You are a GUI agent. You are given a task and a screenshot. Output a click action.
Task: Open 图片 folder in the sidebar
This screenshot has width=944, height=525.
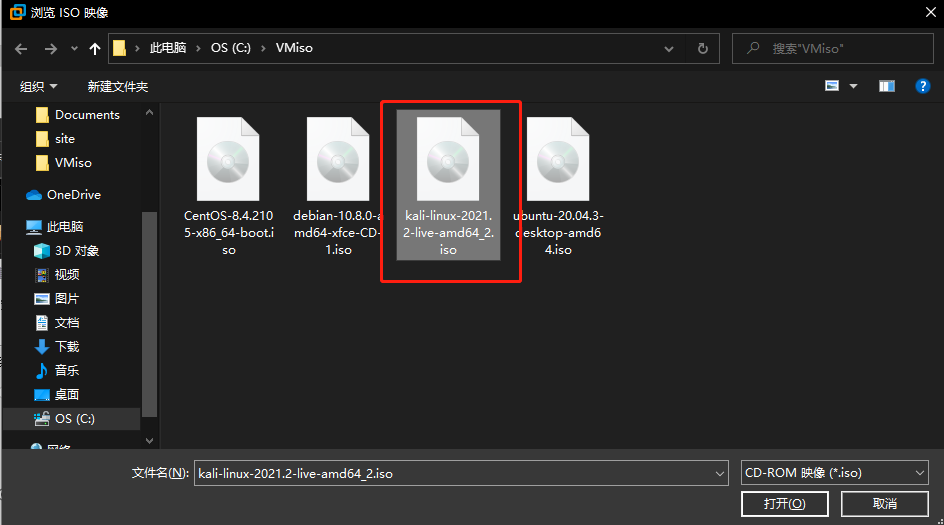(x=57, y=299)
